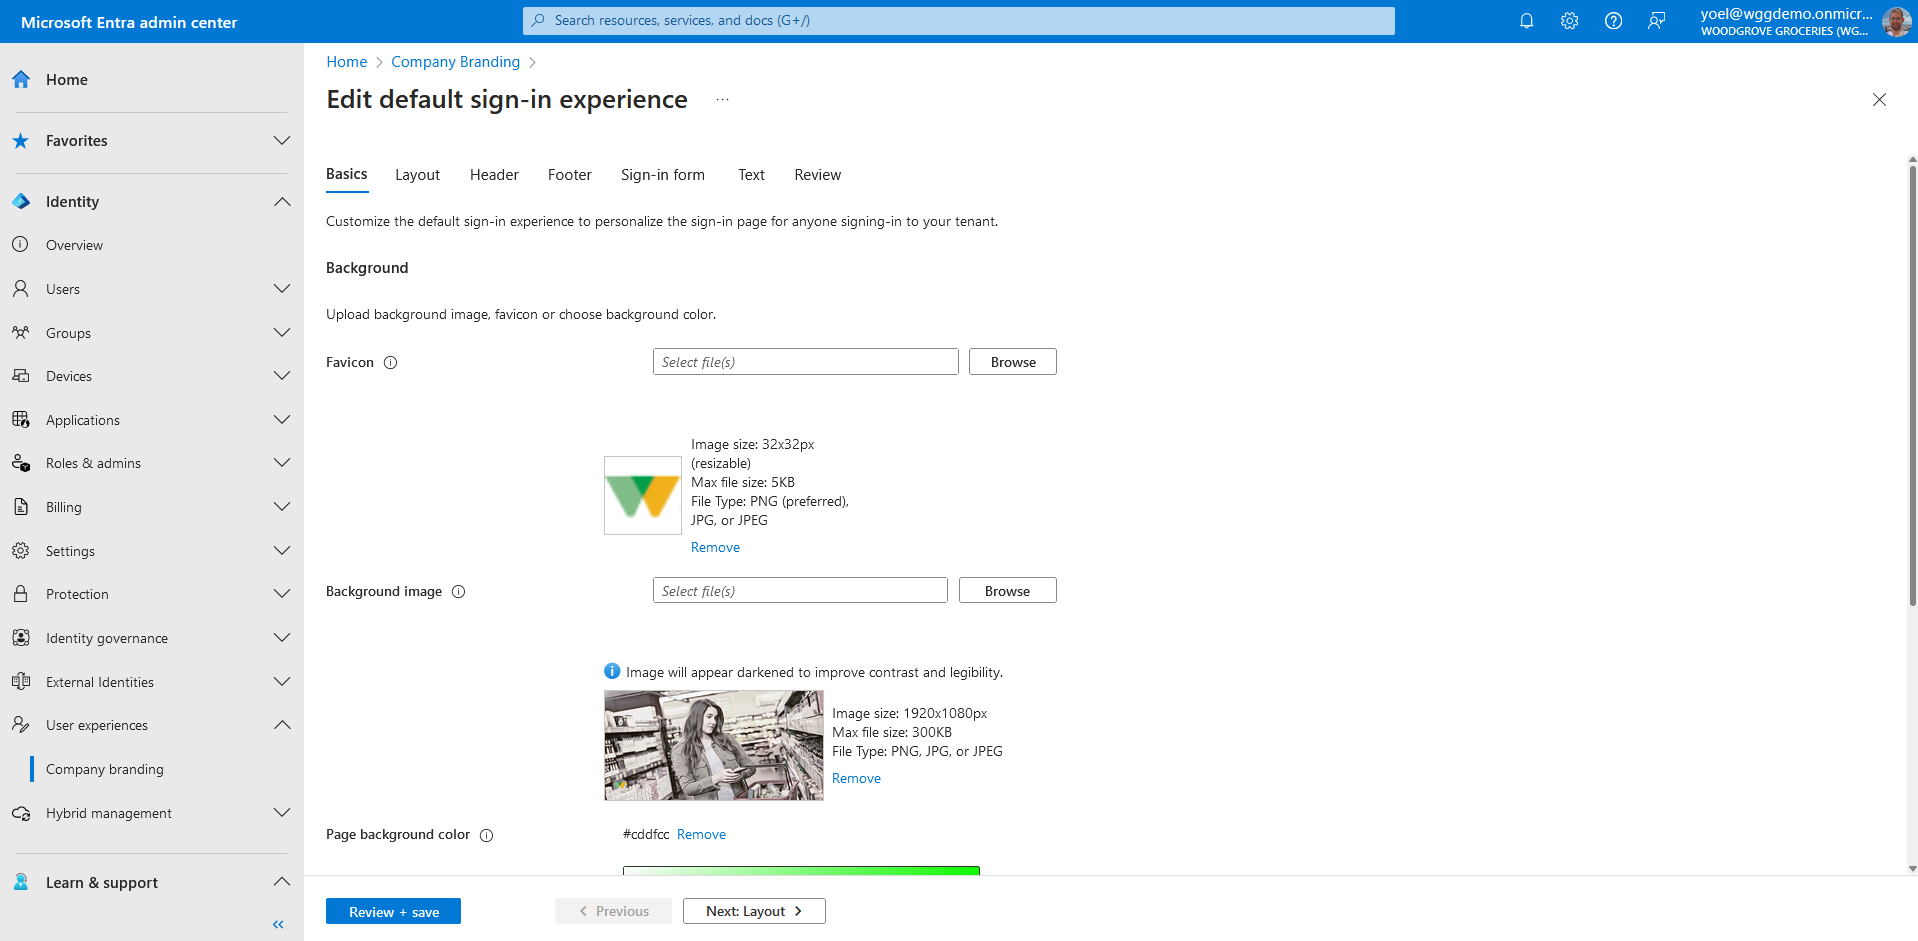
Task: Switch to the Layout tab
Action: point(417,175)
